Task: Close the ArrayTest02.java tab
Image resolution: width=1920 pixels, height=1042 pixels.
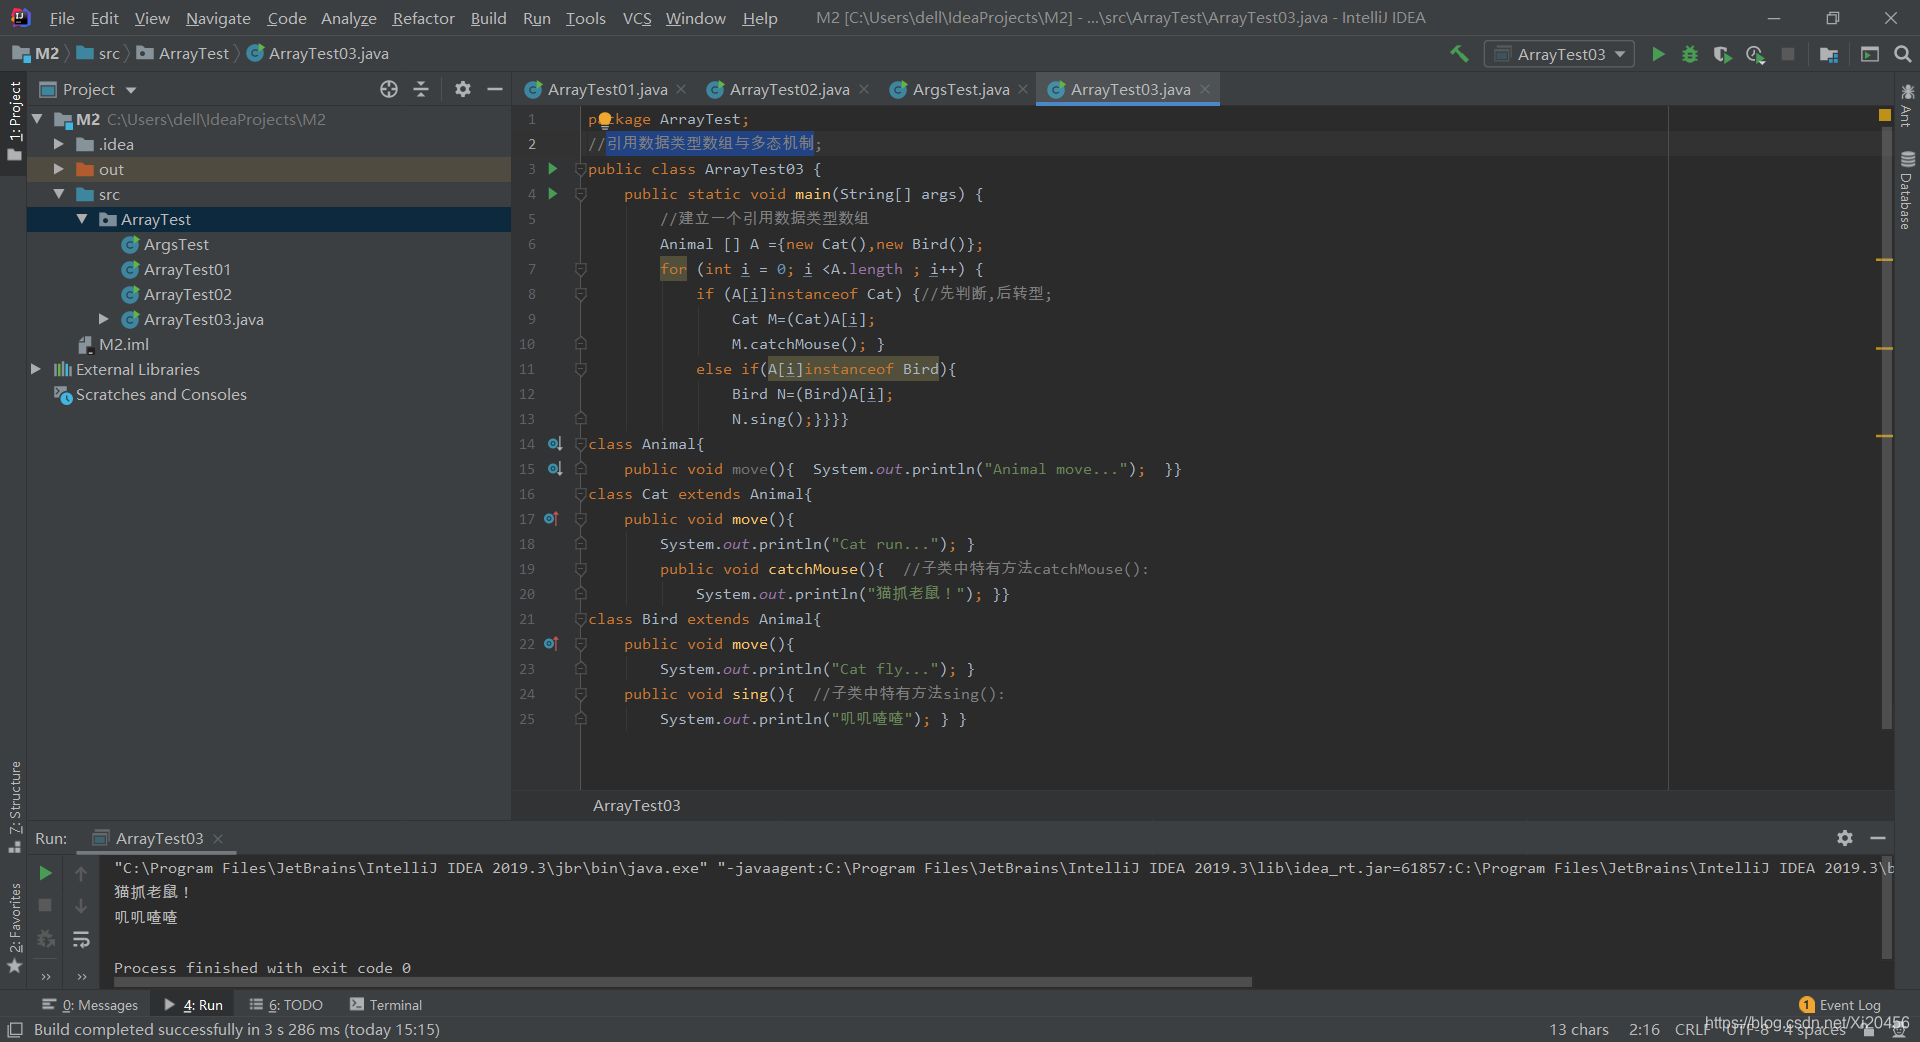Action: [864, 89]
